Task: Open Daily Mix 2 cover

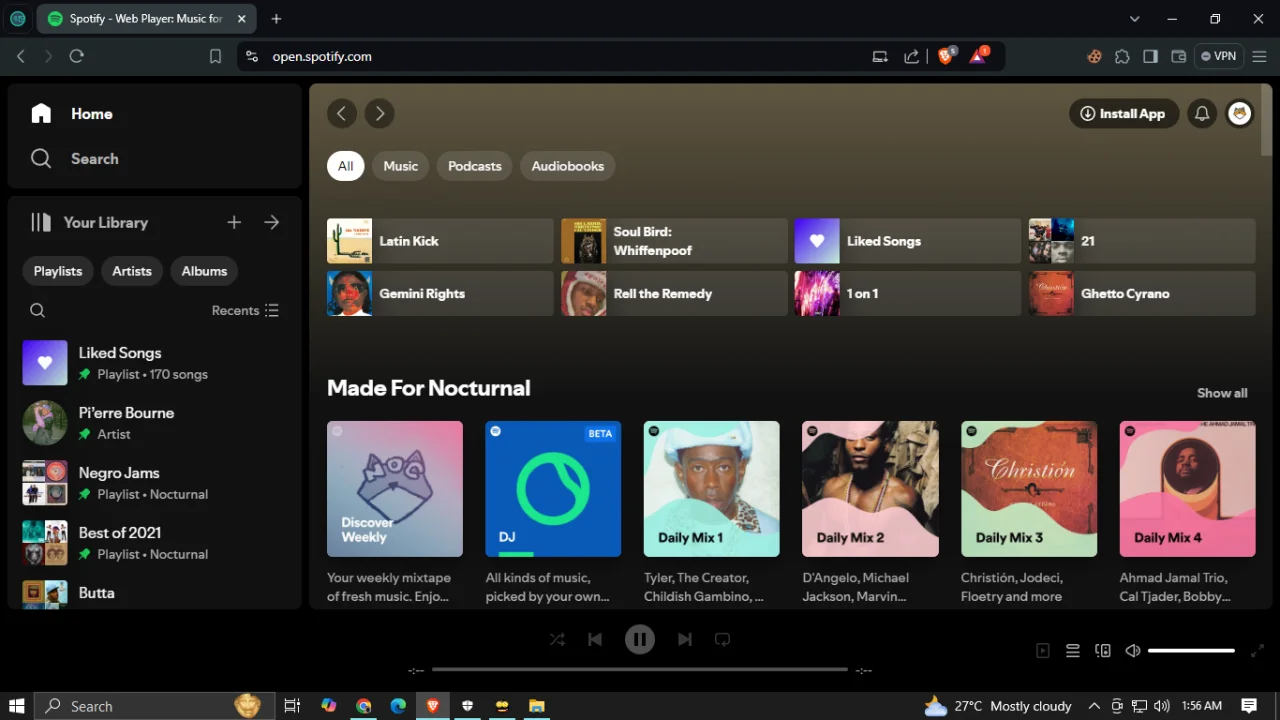Action: click(x=870, y=489)
